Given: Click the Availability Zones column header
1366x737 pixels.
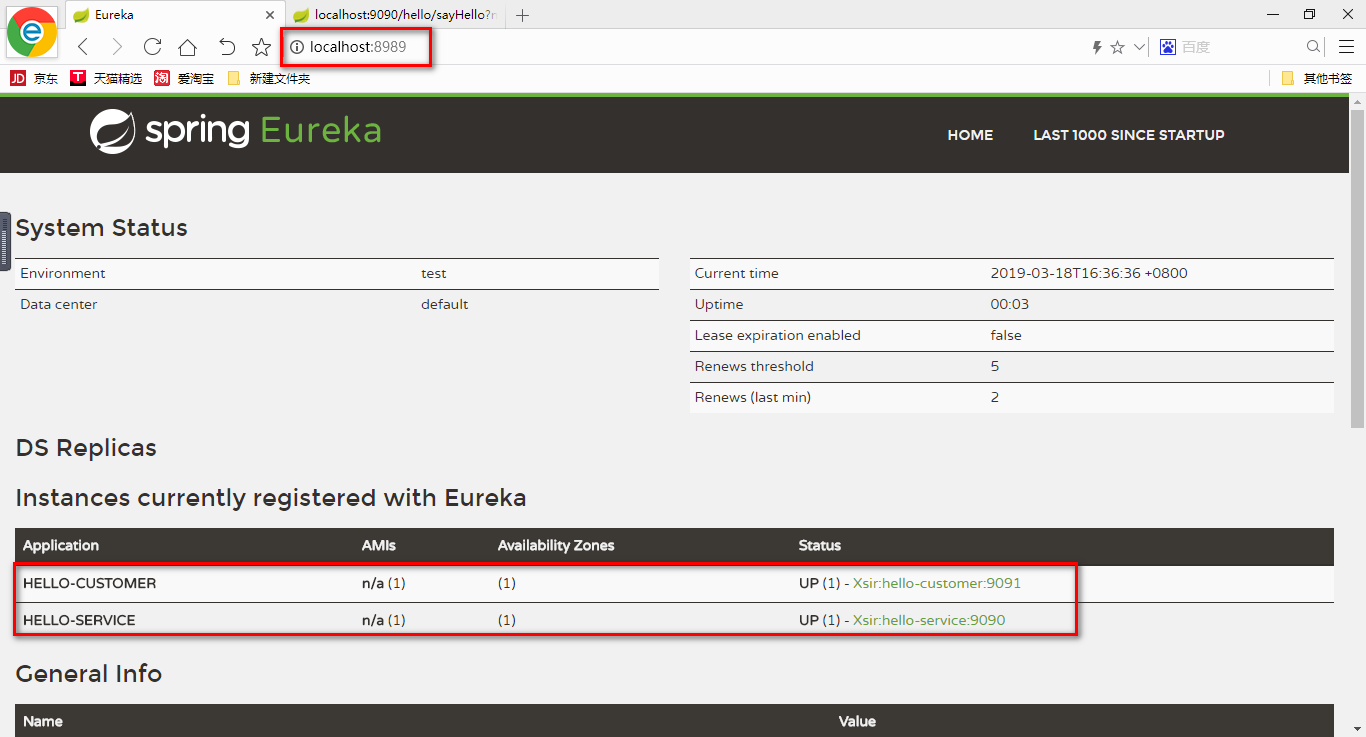Looking at the screenshot, I should click(x=556, y=546).
